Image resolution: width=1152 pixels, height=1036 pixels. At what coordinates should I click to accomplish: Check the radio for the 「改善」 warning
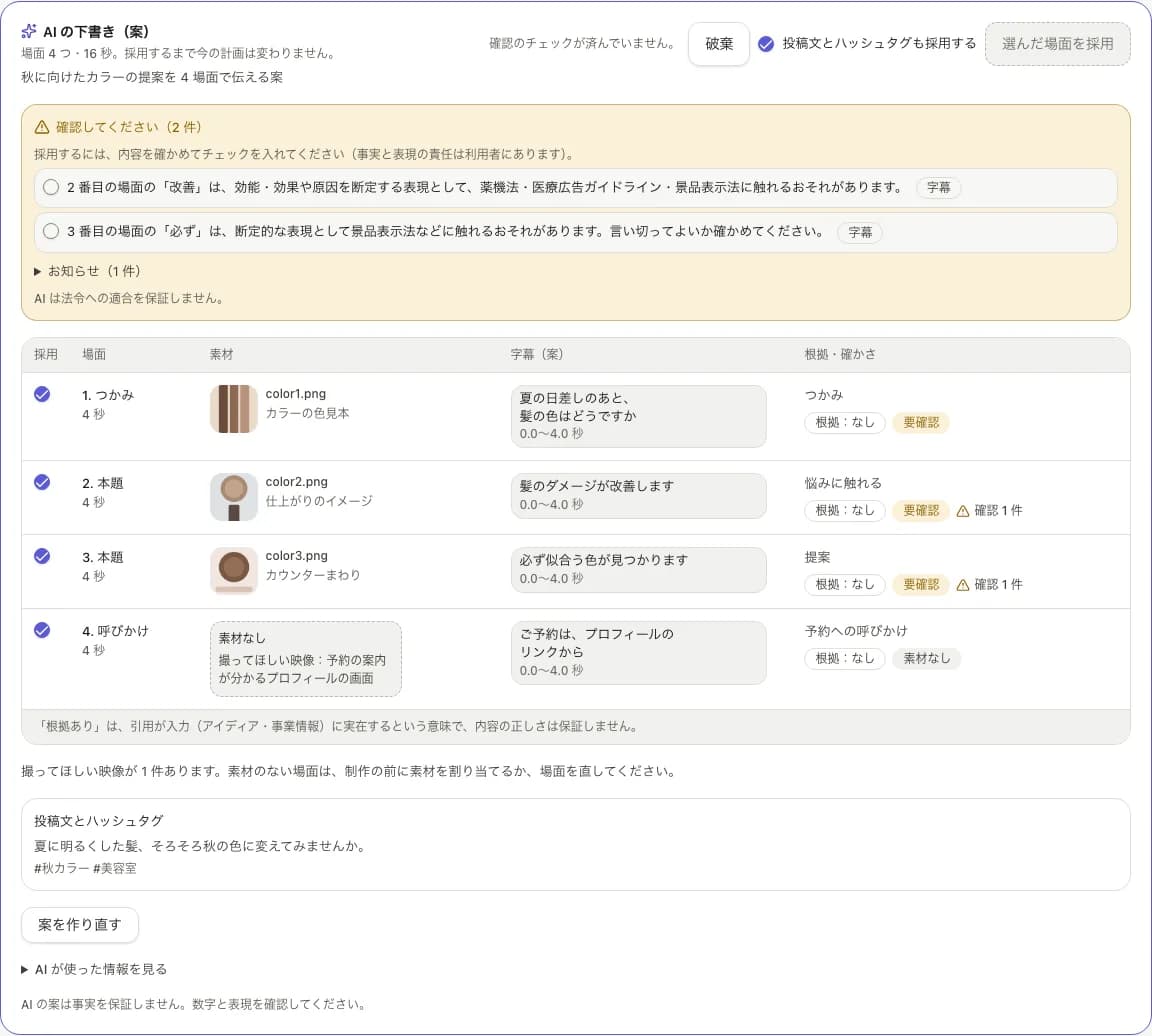51,187
